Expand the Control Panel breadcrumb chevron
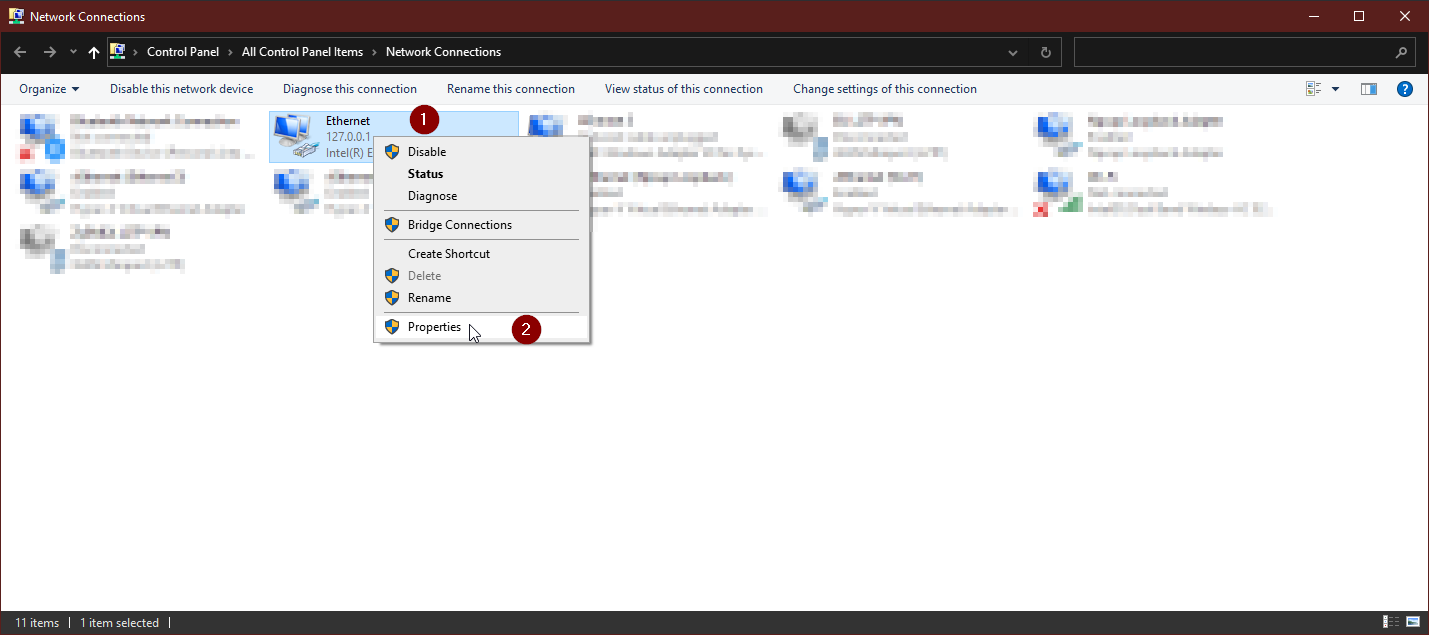This screenshot has height=635, width=1429. pyautogui.click(x=228, y=51)
